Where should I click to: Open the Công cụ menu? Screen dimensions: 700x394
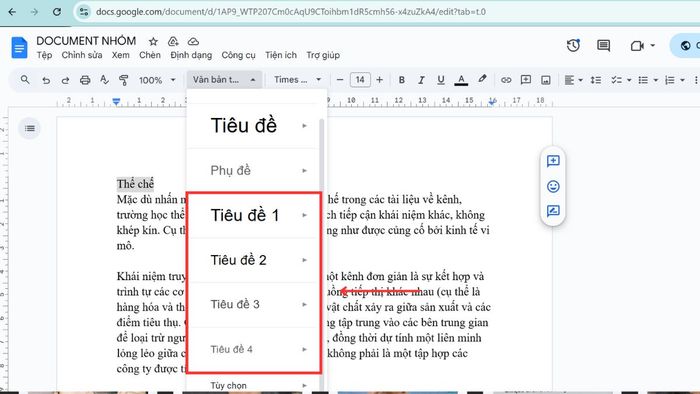coord(238,55)
